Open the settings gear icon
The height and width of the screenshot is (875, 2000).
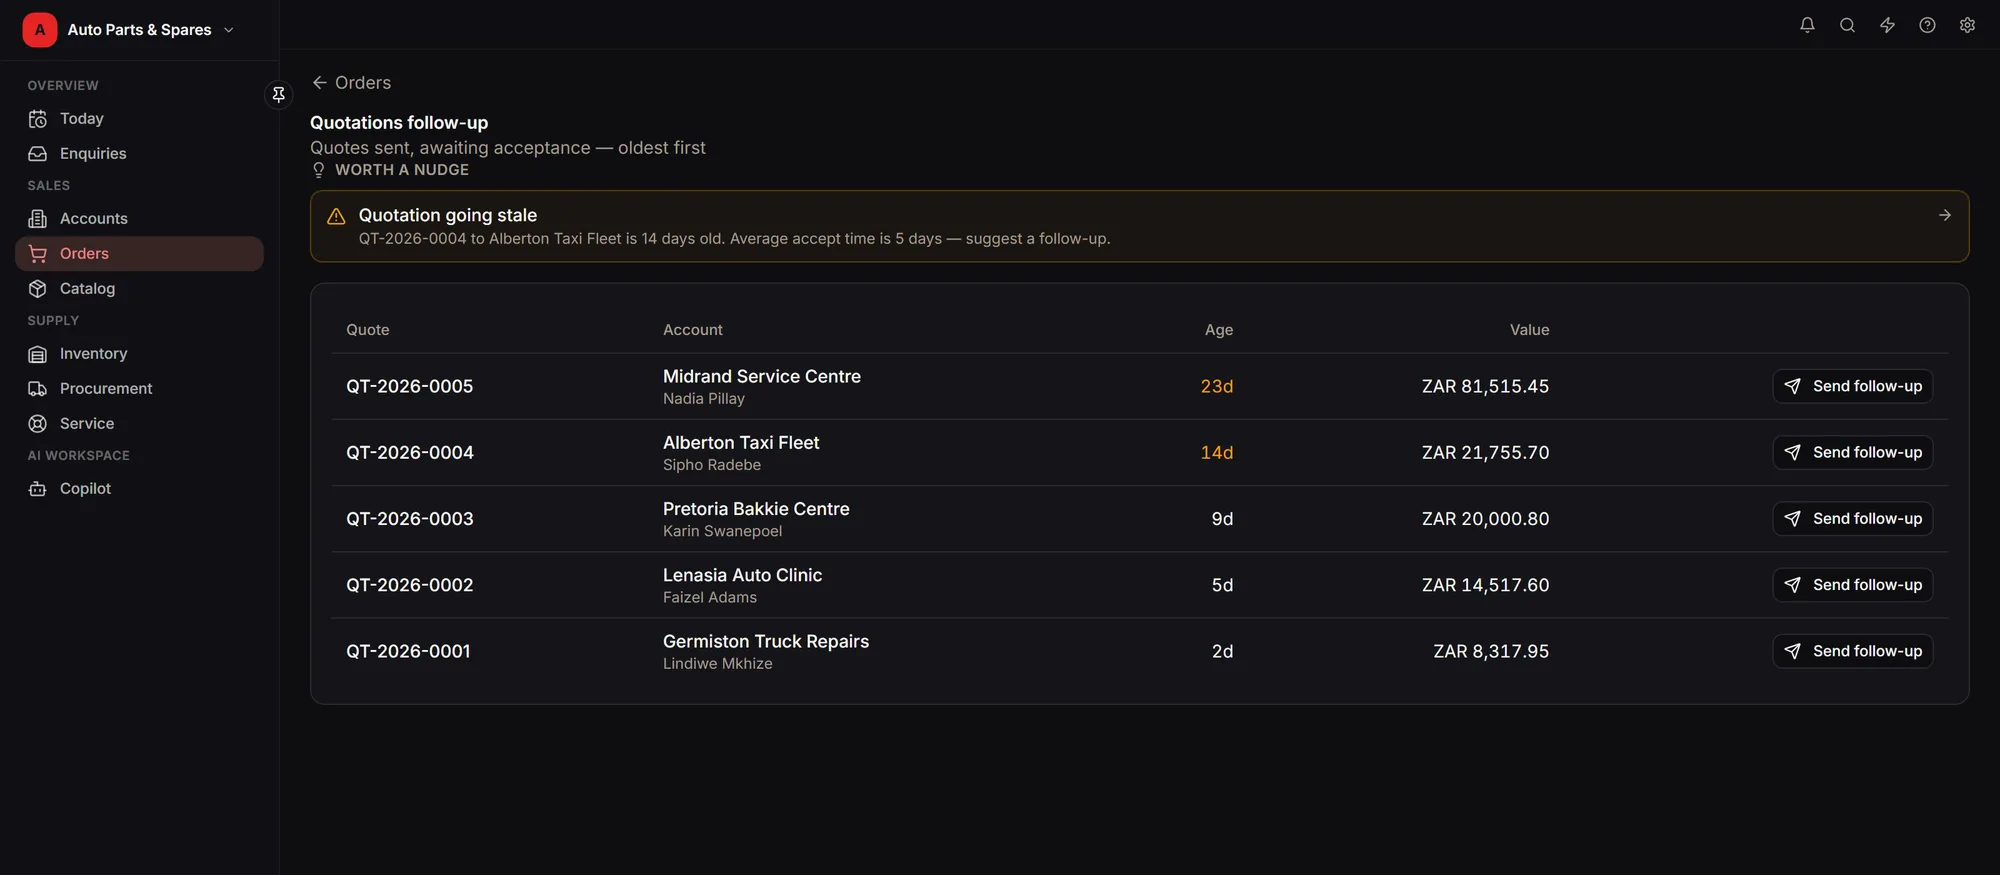point(1967,25)
